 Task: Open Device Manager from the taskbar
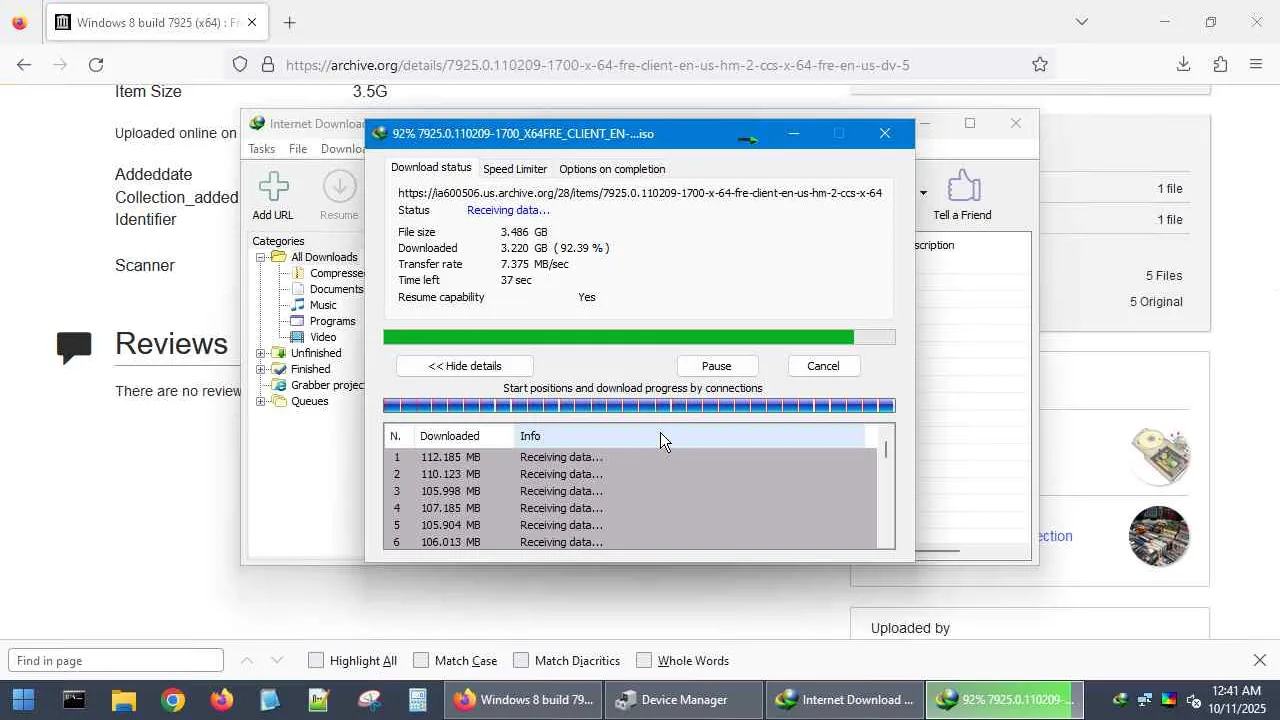click(x=684, y=700)
